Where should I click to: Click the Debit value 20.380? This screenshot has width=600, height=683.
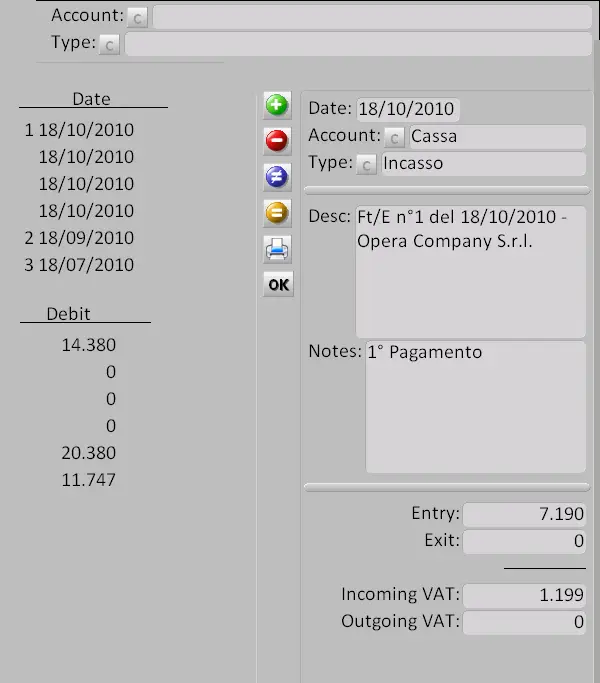click(88, 453)
